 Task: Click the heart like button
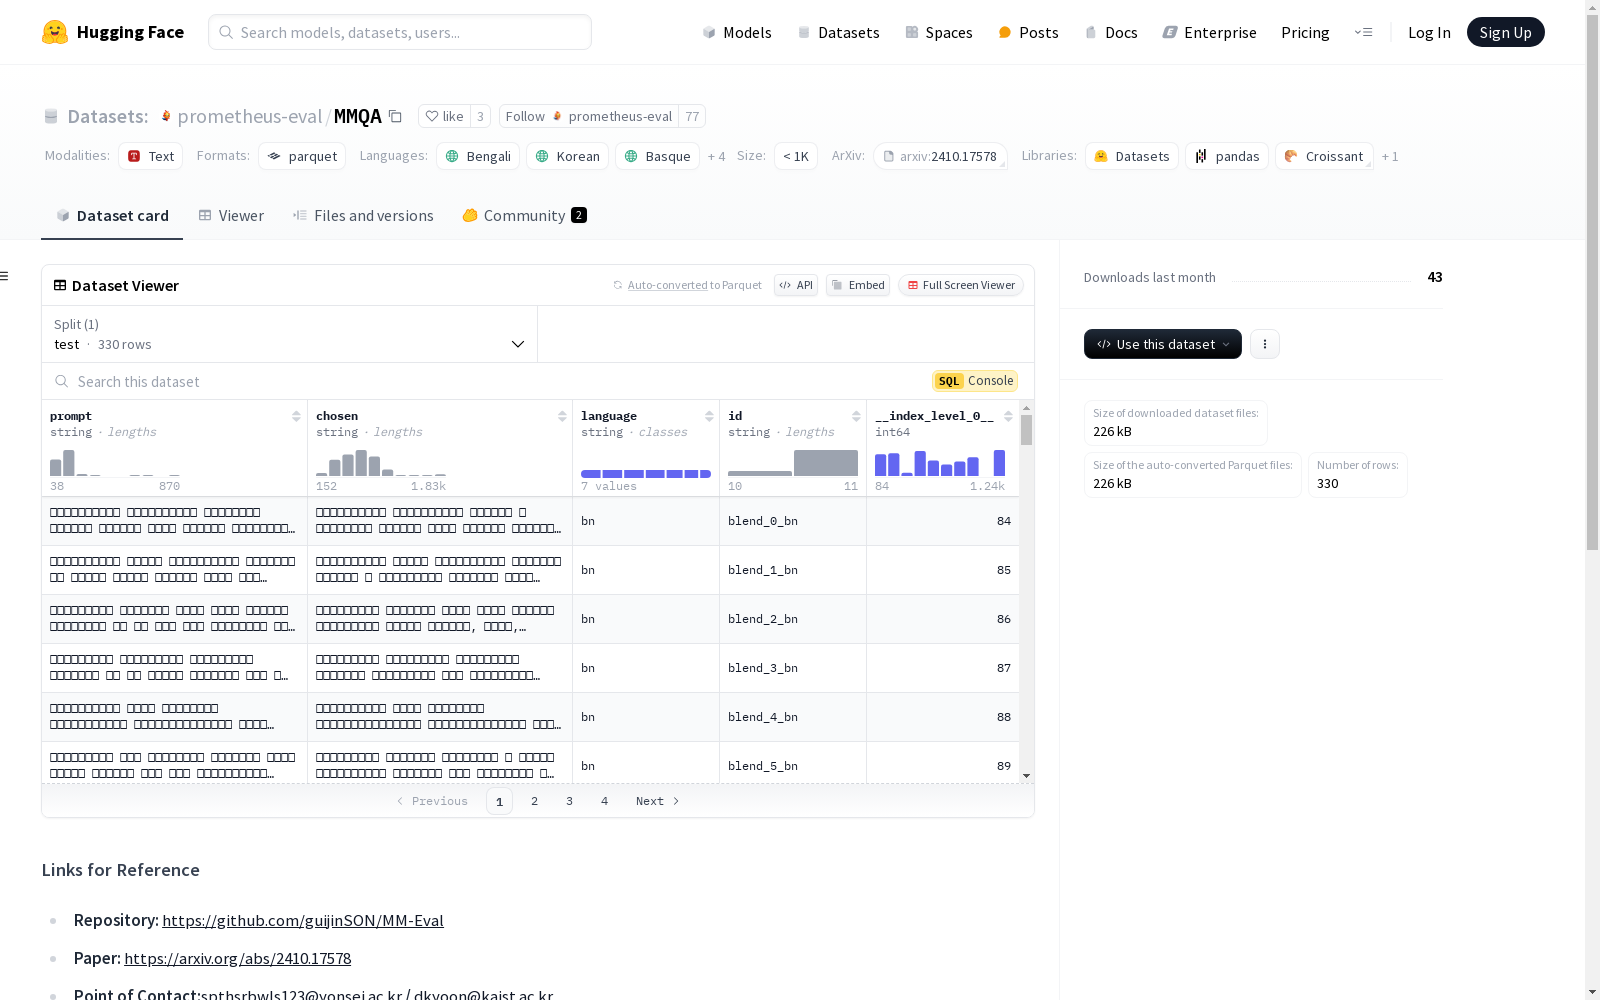[444, 116]
